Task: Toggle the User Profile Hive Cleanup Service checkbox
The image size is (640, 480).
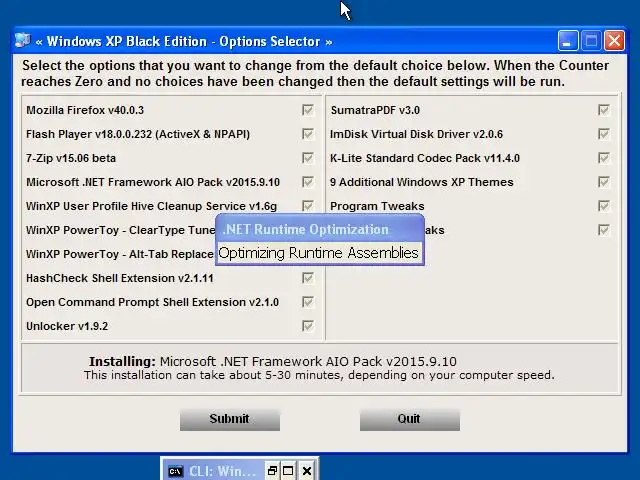Action: point(308,206)
